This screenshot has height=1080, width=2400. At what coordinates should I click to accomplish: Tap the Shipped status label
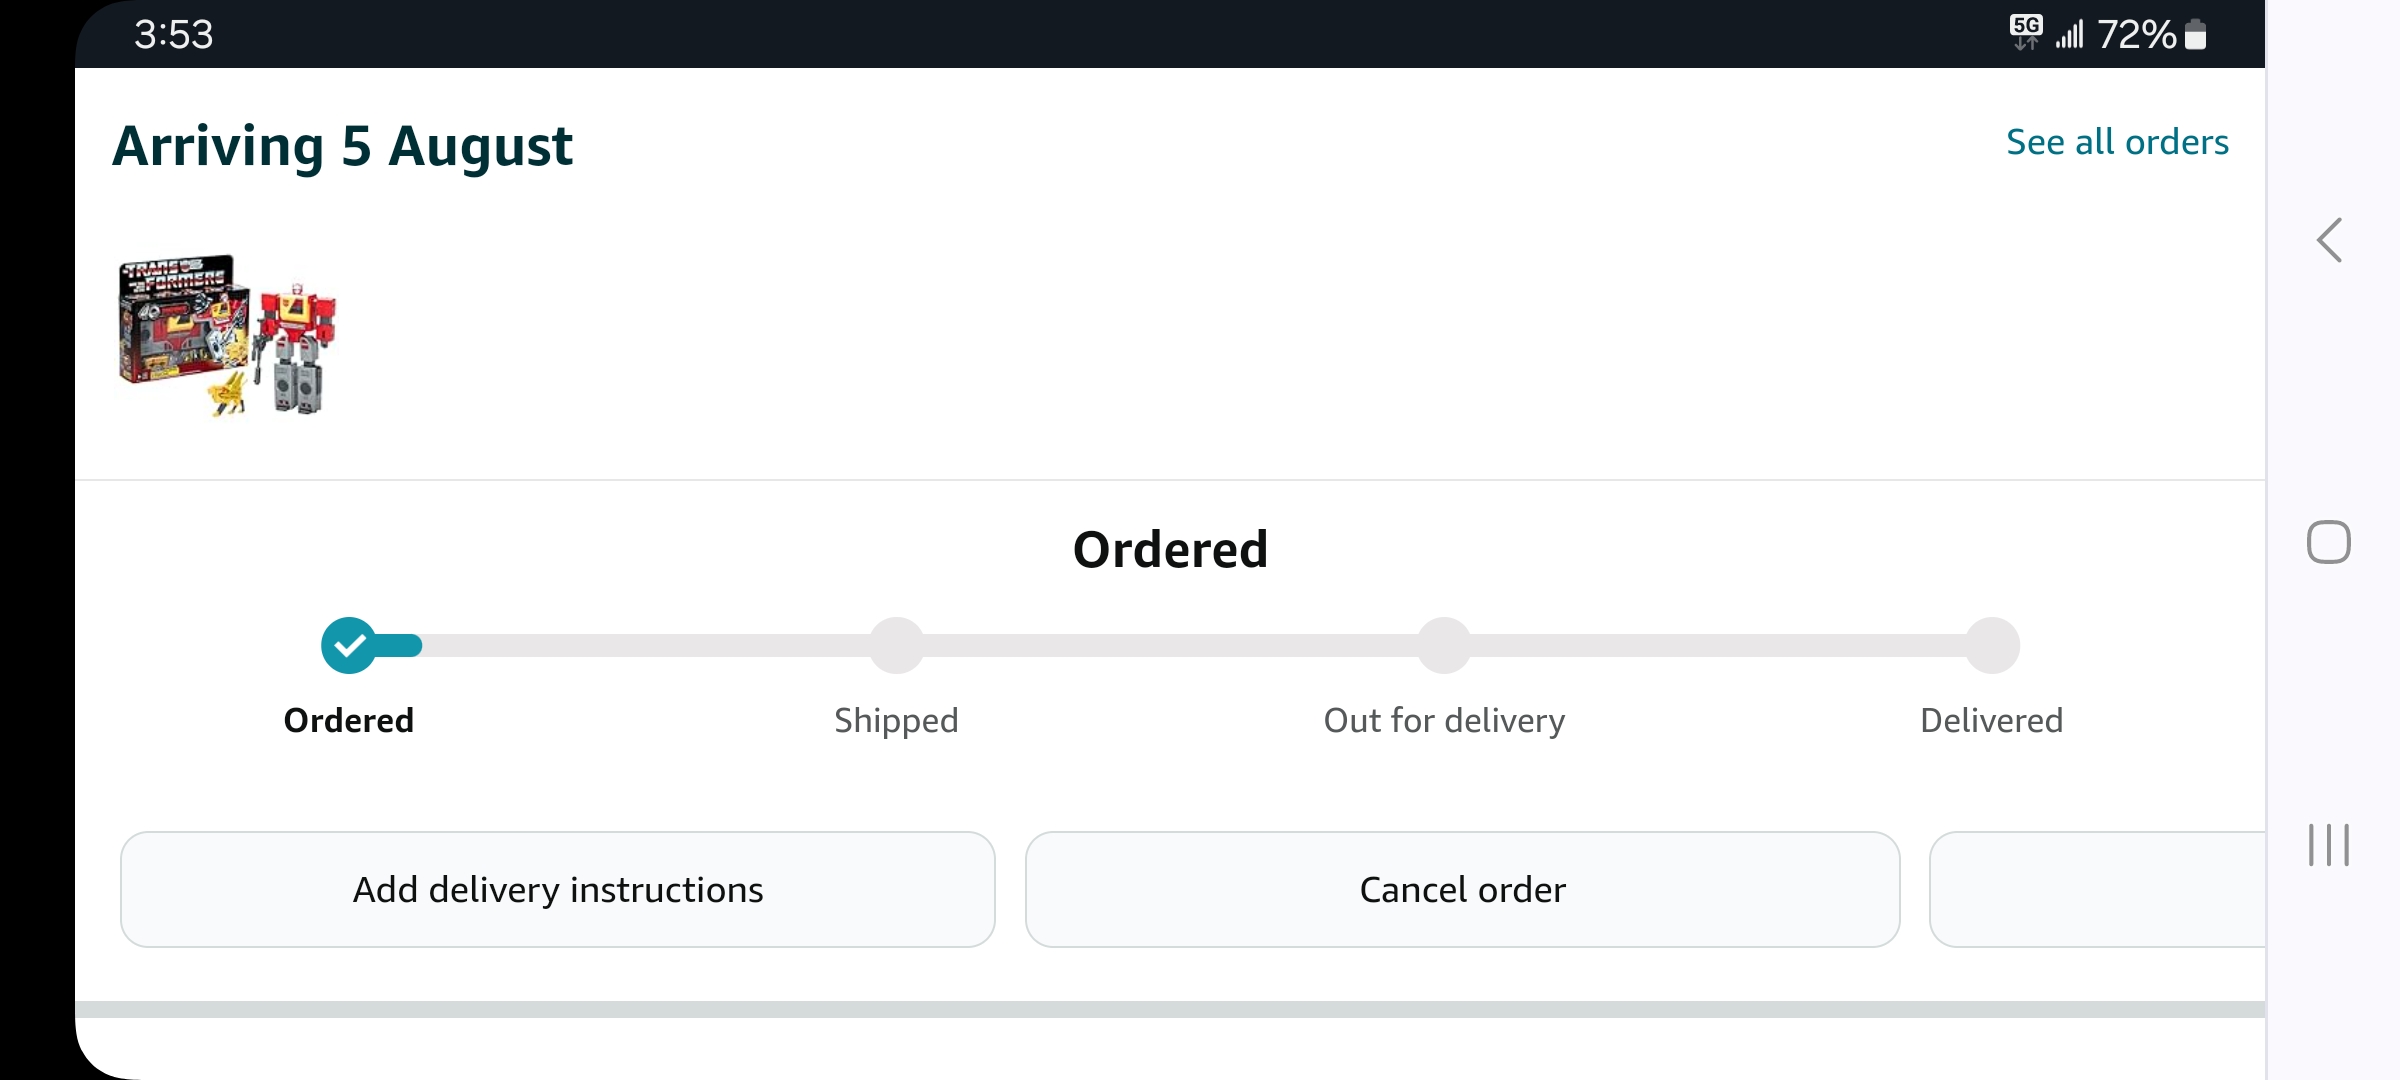click(896, 720)
